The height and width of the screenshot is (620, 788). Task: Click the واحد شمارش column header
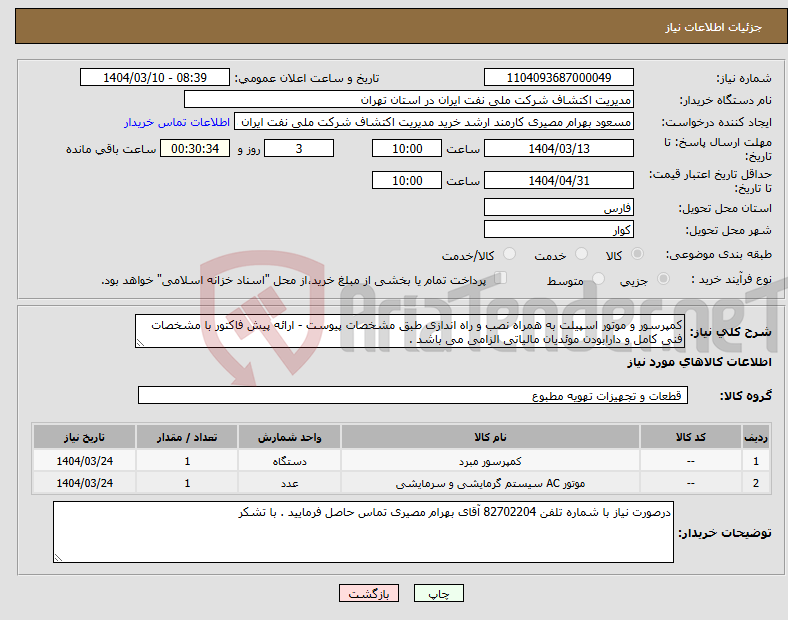click(x=289, y=437)
